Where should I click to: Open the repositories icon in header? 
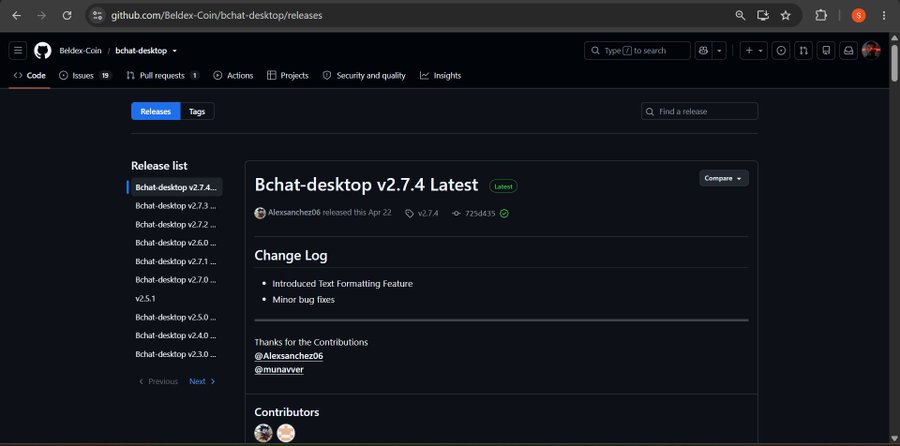(x=826, y=51)
